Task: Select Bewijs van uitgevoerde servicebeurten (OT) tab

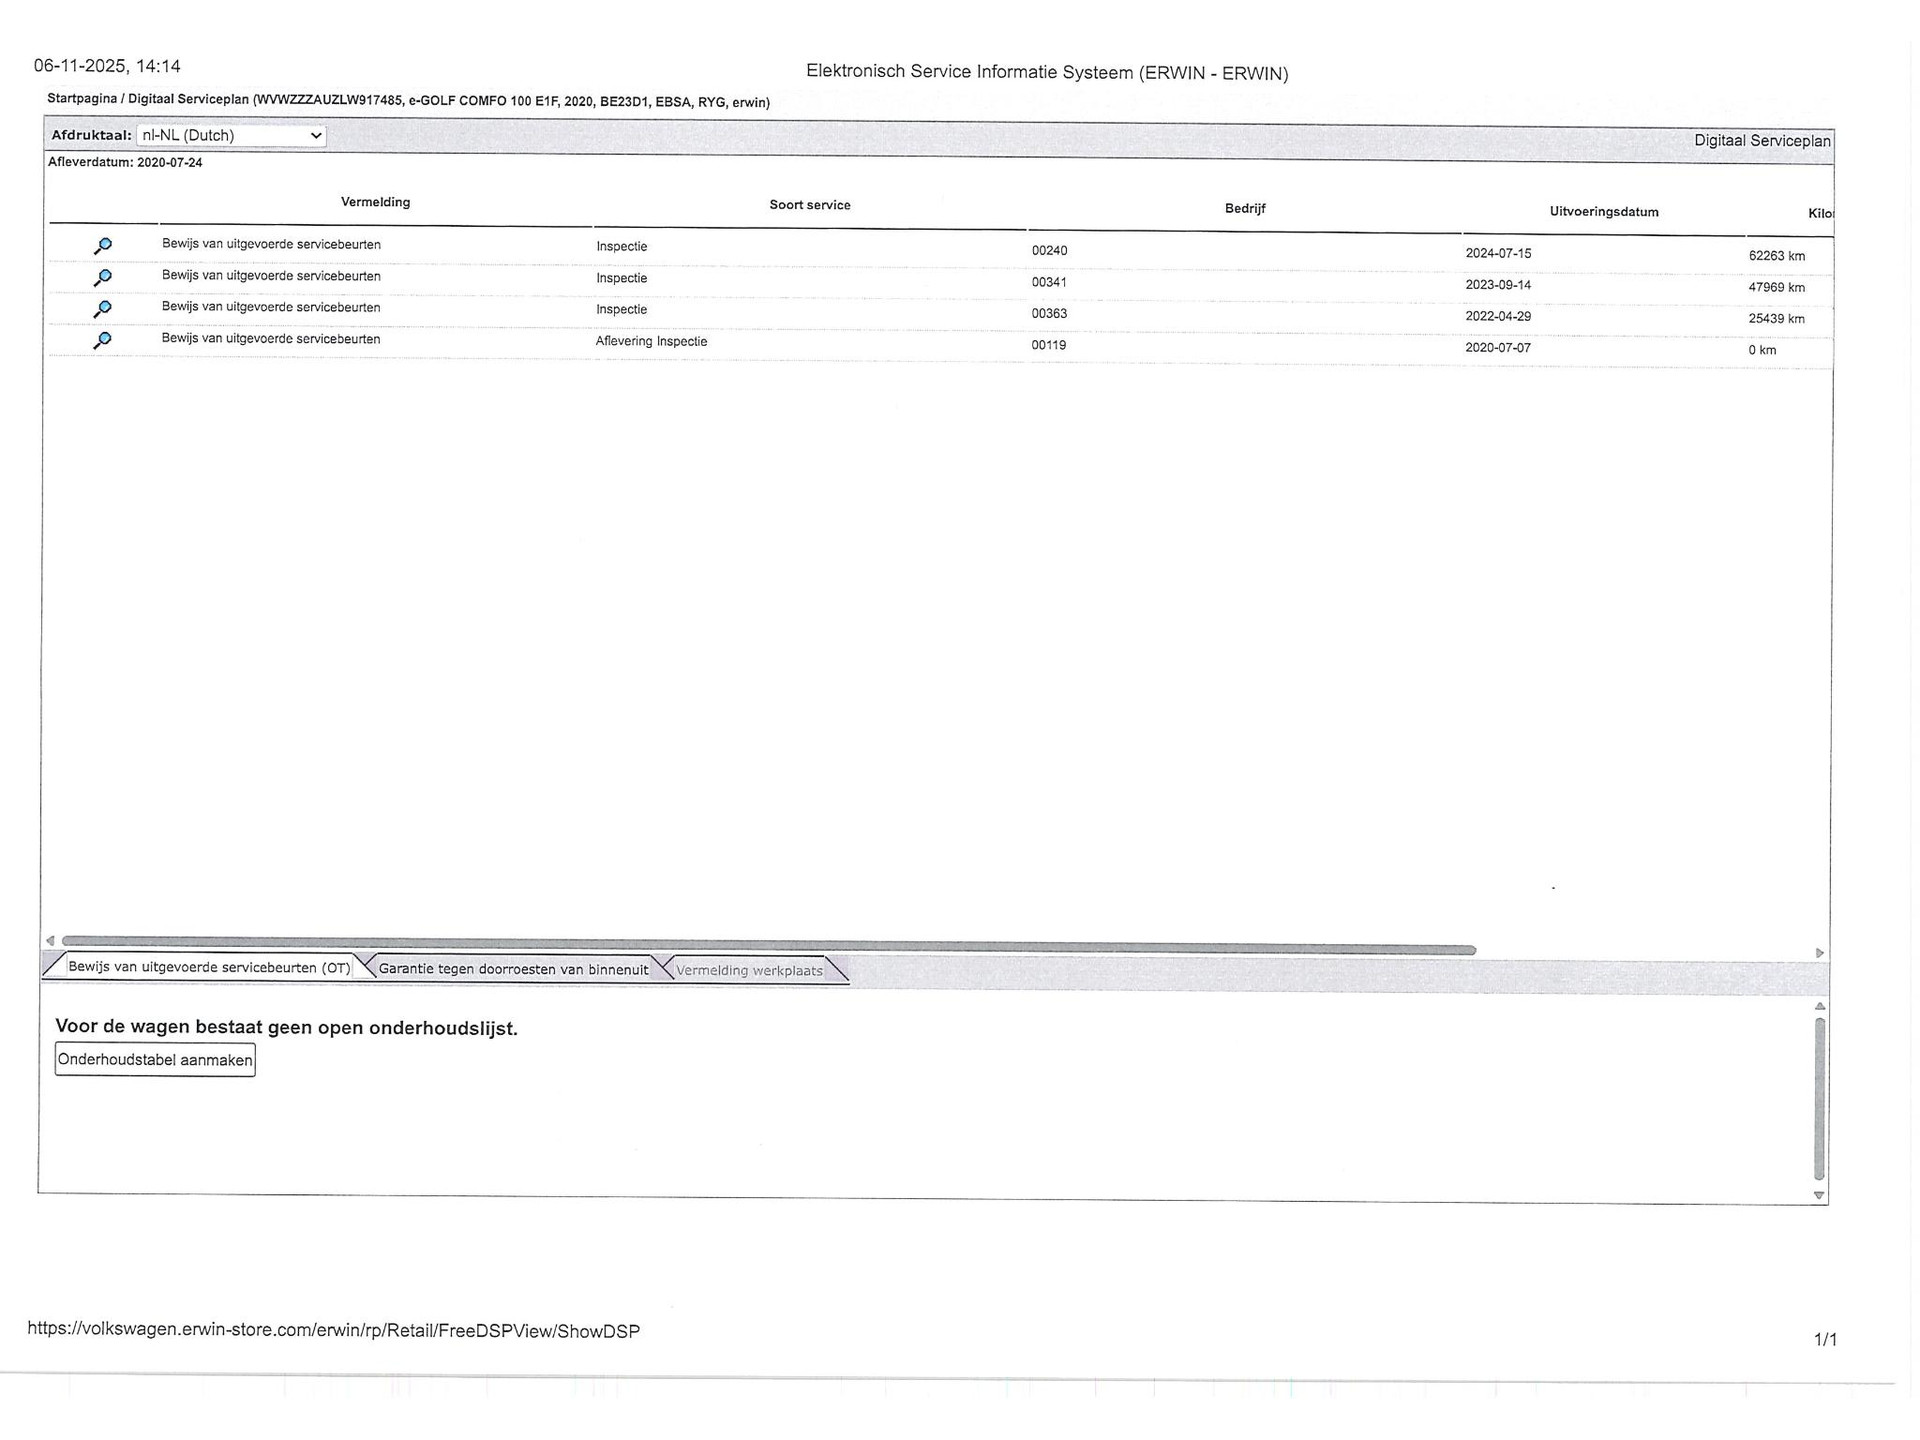Action: coord(209,967)
